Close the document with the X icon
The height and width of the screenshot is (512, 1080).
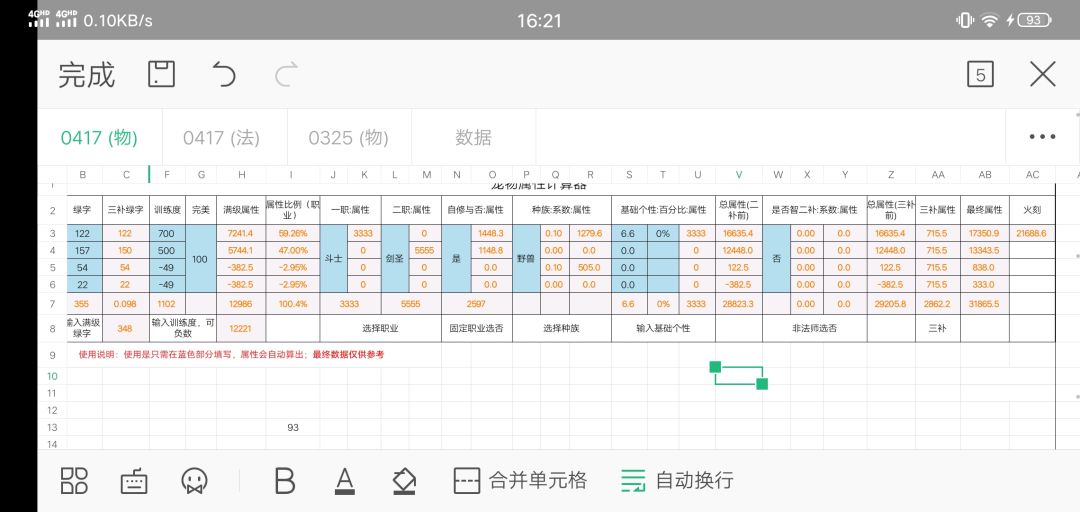point(1043,74)
